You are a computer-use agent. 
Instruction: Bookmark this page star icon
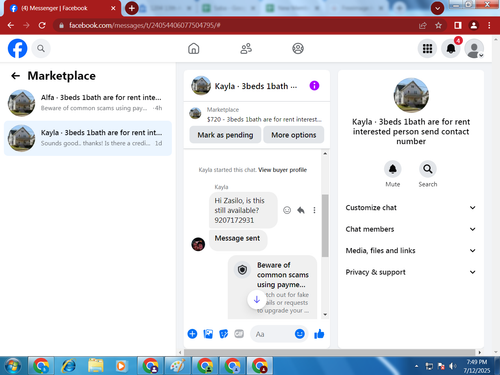click(438, 25)
